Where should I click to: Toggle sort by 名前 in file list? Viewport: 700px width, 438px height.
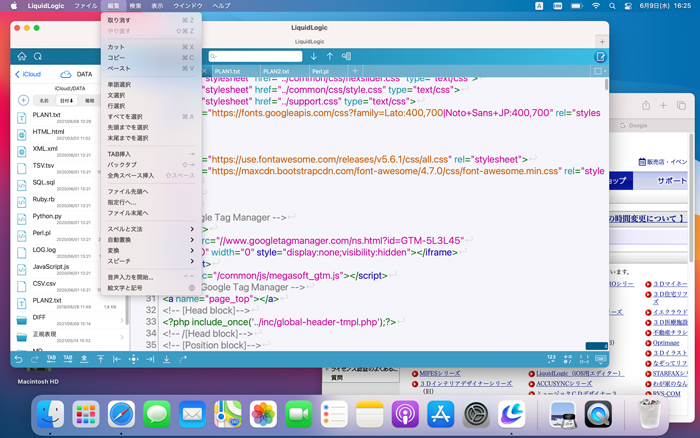[x=44, y=101]
